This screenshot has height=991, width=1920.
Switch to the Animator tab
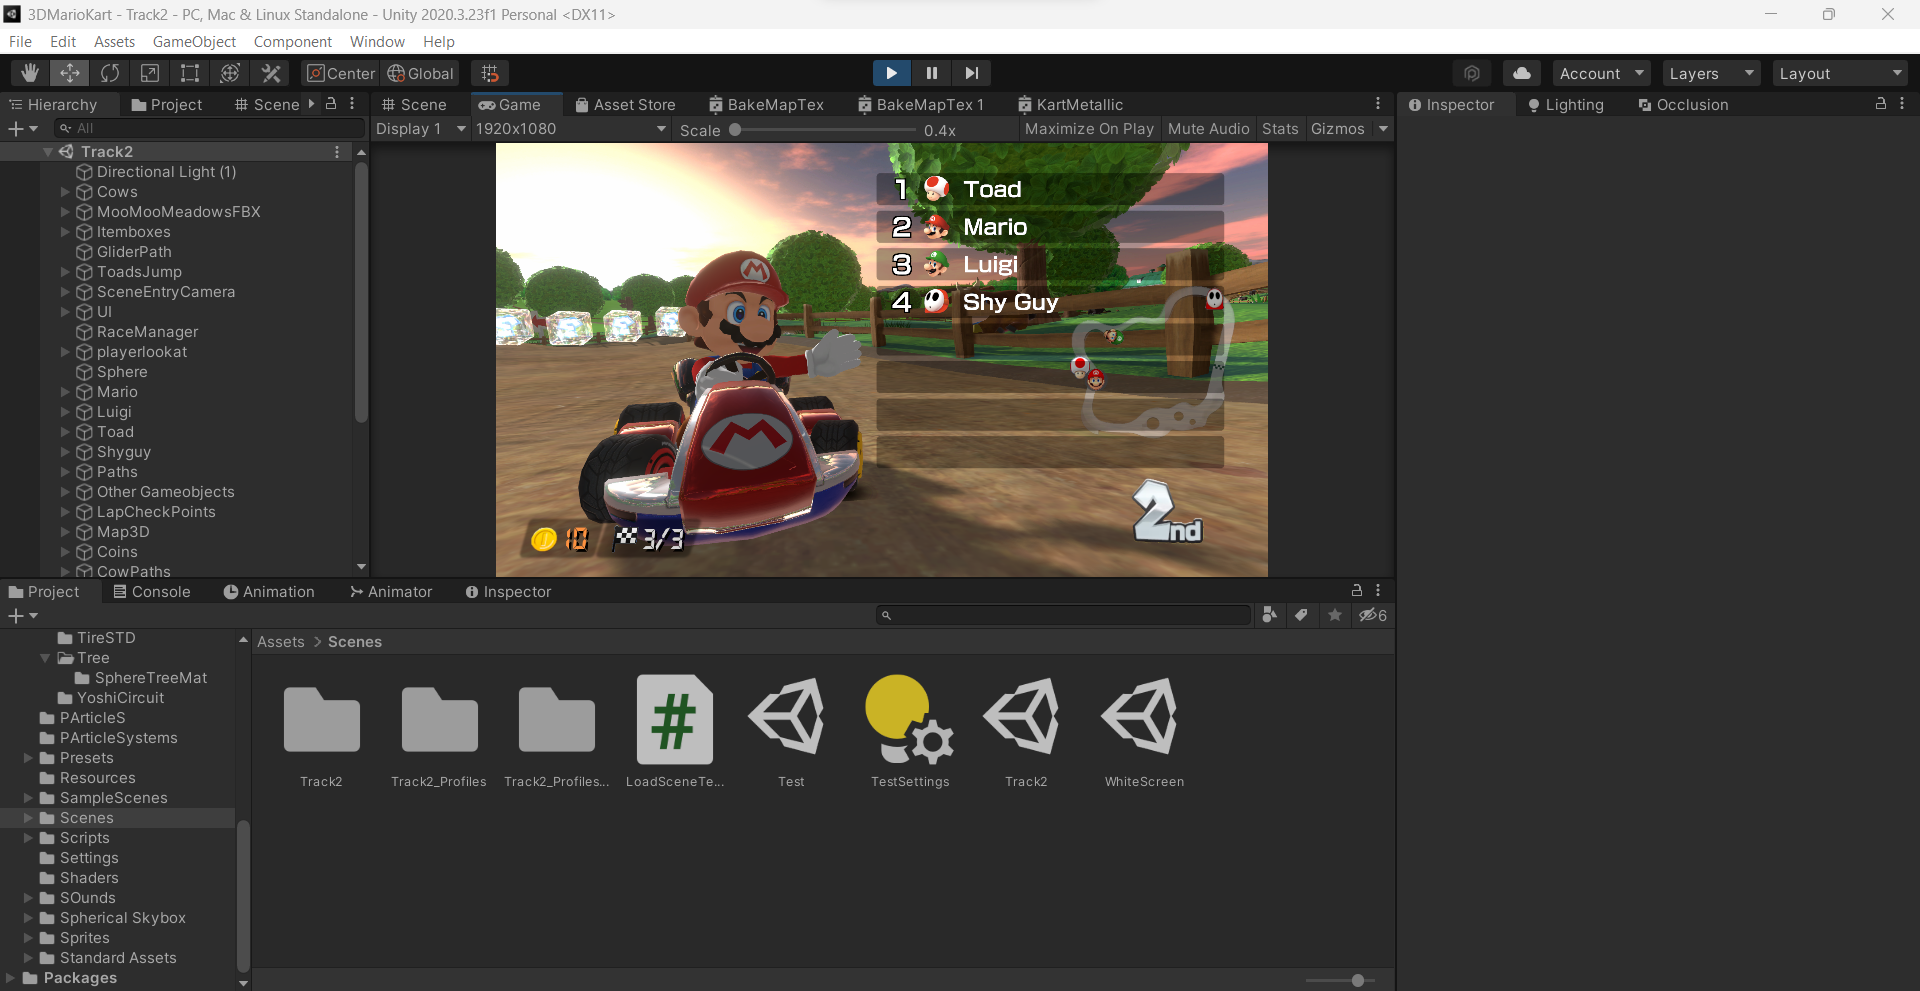pos(391,591)
